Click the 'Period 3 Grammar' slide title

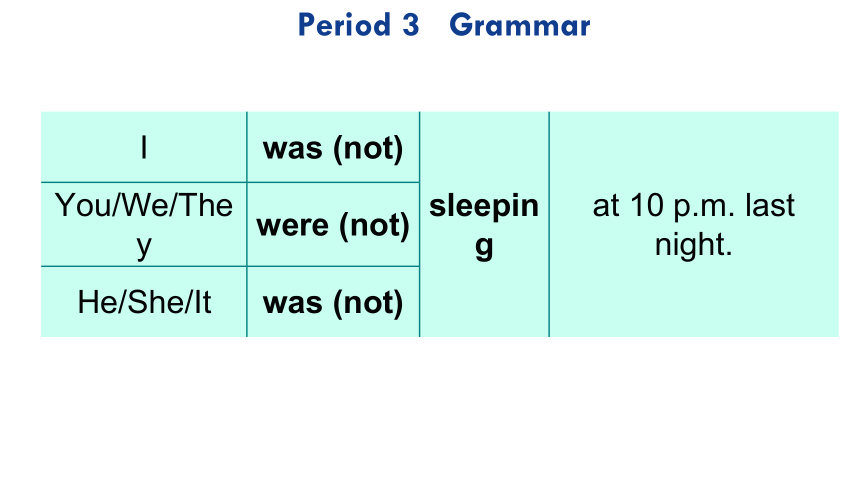pos(444,25)
